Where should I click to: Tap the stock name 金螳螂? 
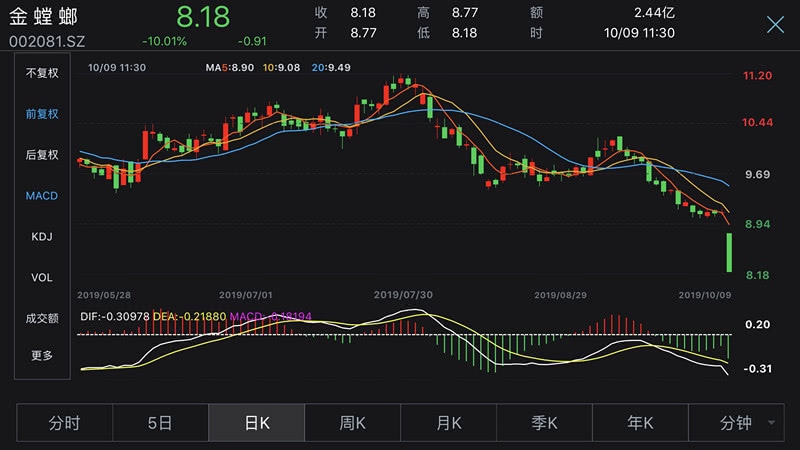pos(43,17)
